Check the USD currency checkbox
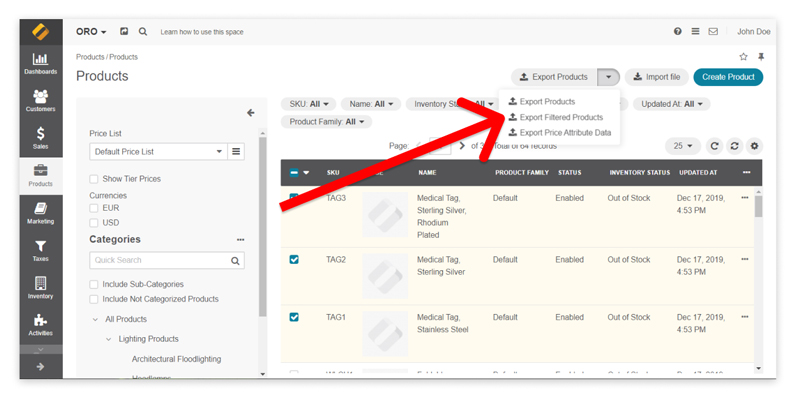Image resolution: width=800 pixels, height=402 pixels. (94, 223)
